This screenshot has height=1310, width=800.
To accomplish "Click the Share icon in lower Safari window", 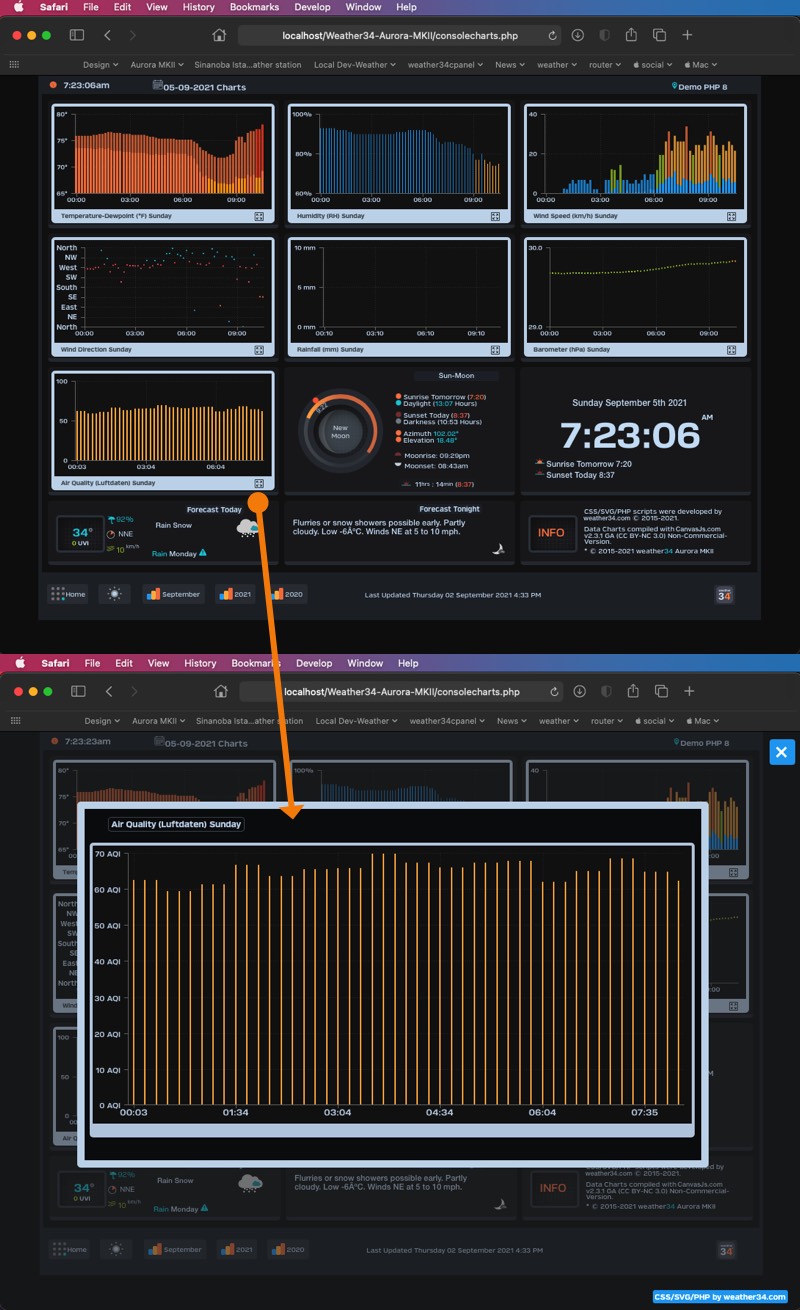I will point(634,690).
